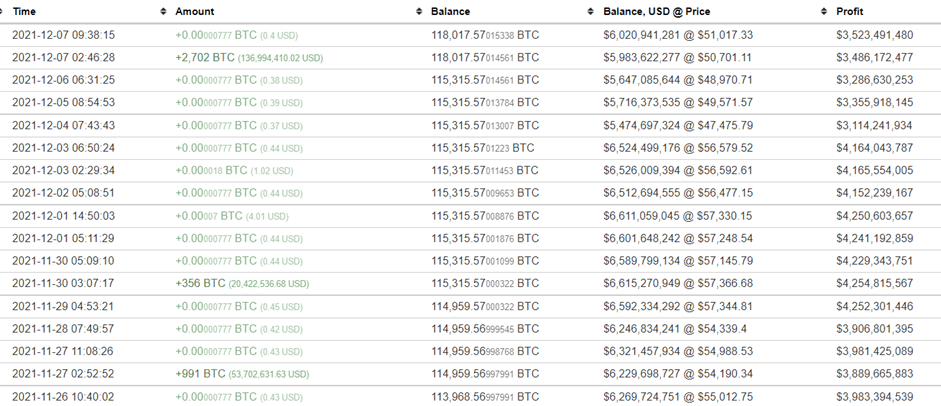Click the 2021-12-07 09:38:15 timestamp
Screen dimensions: 941x406
pos(63,34)
